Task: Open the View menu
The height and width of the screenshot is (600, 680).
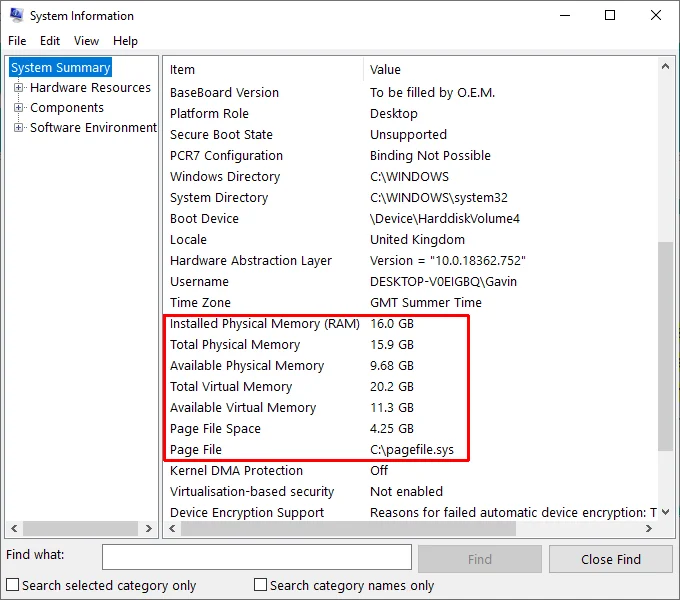Action: coord(86,41)
